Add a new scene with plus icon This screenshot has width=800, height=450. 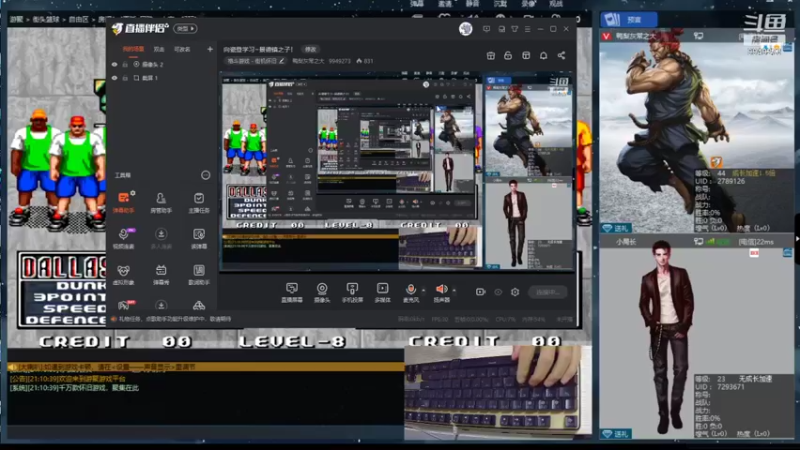click(210, 49)
